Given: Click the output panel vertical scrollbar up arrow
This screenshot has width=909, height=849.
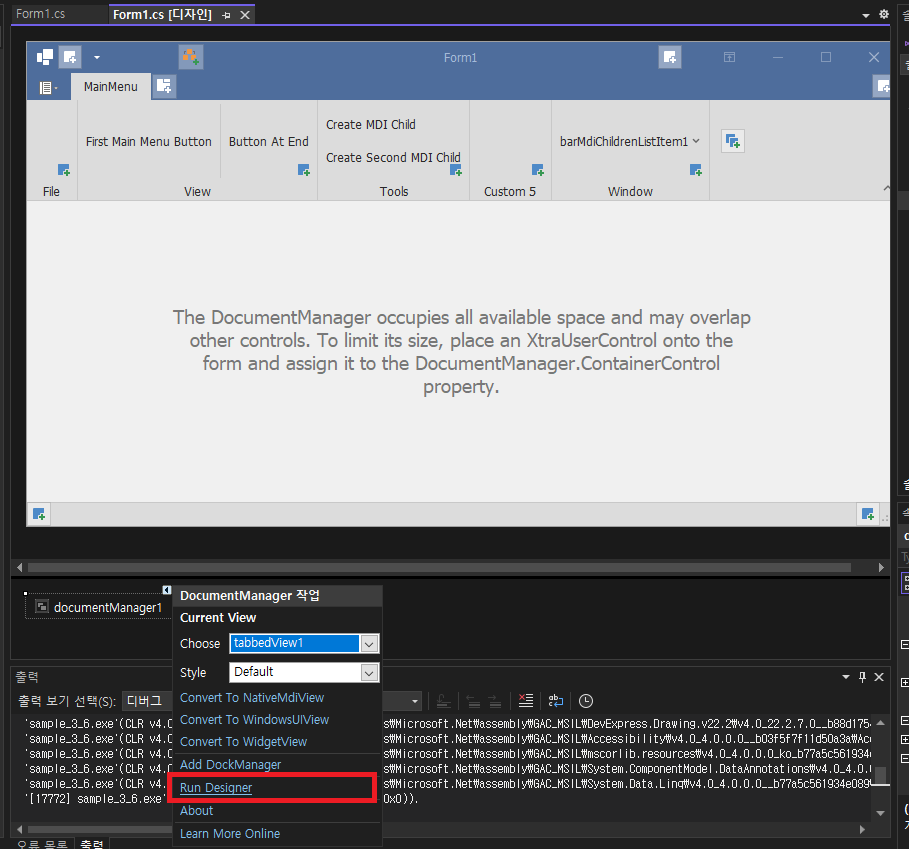Looking at the screenshot, I should [x=881, y=723].
